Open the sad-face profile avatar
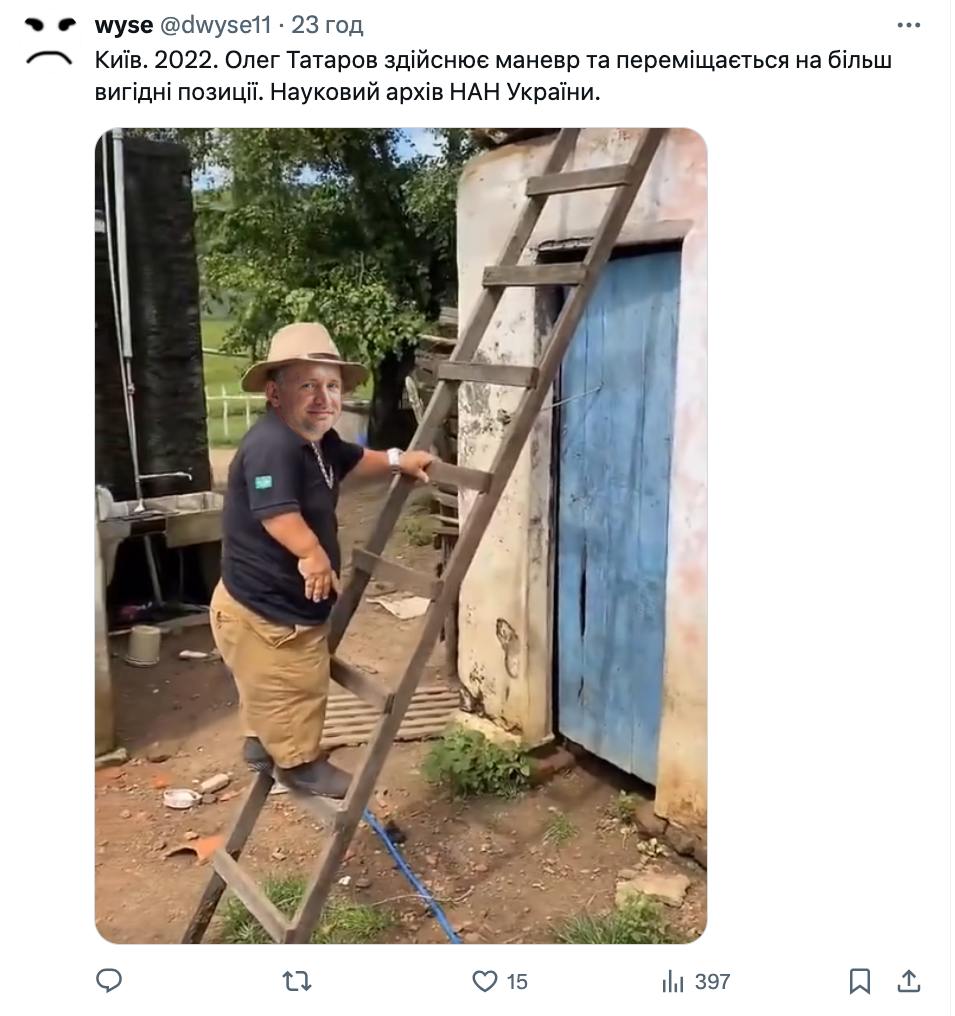The image size is (955, 1016). (x=49, y=41)
